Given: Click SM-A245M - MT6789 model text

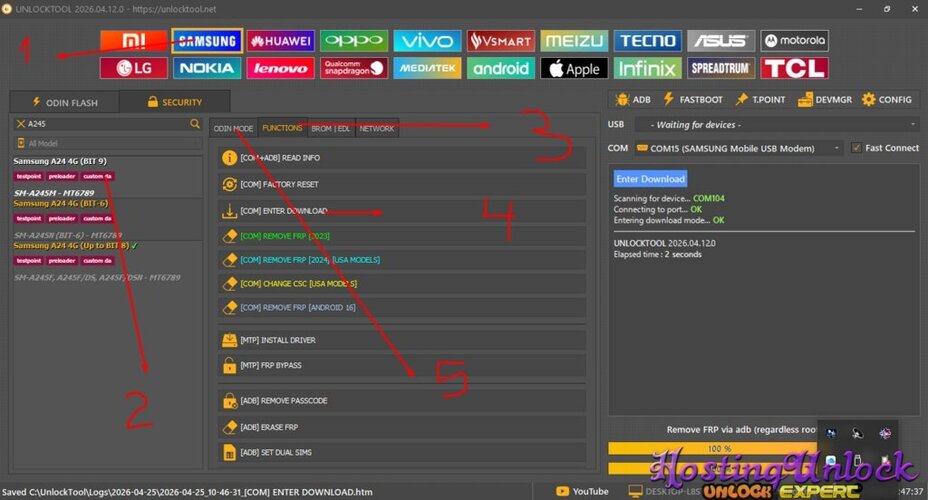Looking at the screenshot, I should pyautogui.click(x=54, y=193).
